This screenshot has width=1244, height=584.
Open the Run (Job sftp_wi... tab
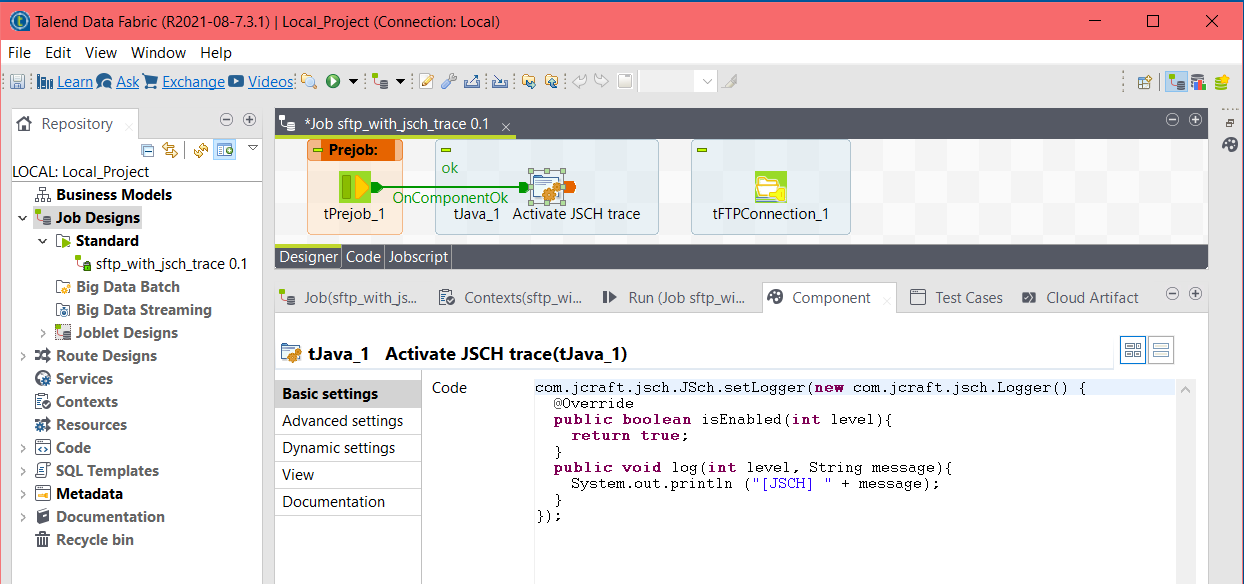click(x=674, y=298)
